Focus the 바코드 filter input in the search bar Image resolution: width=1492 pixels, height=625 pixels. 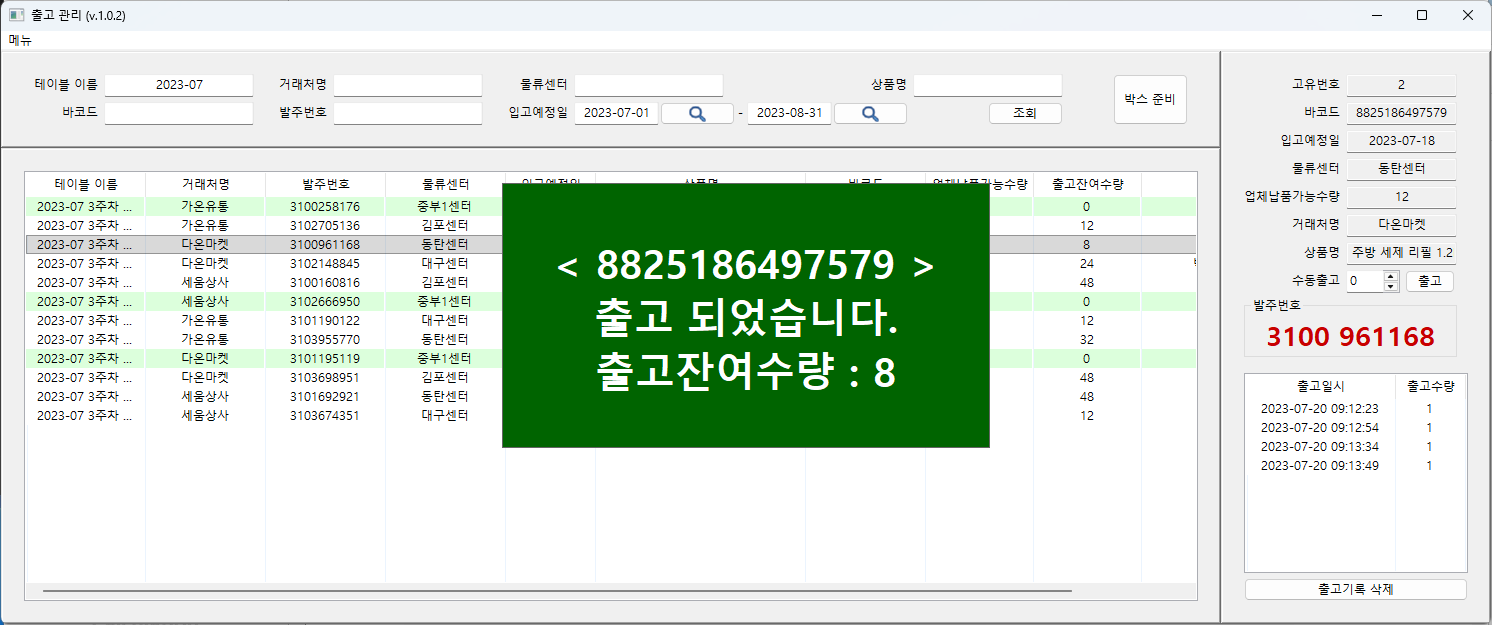pos(179,113)
